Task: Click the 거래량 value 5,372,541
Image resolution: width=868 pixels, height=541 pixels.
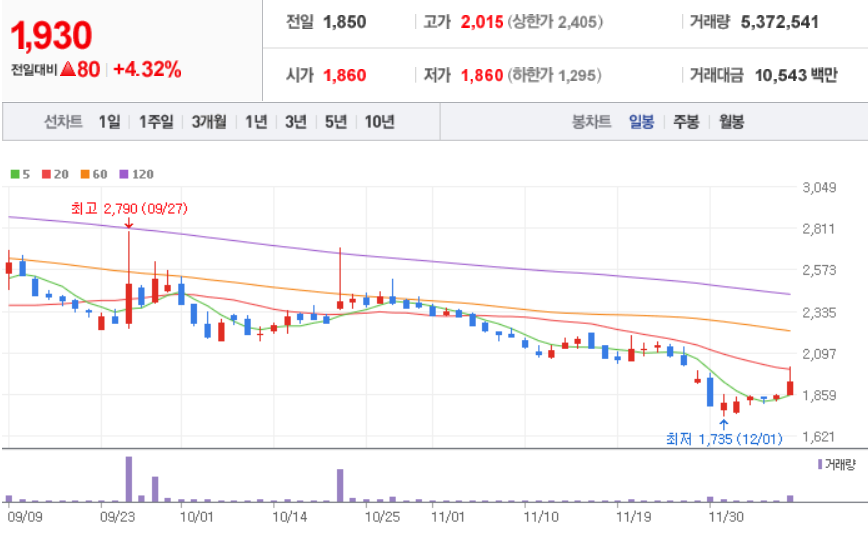Action: (x=779, y=22)
